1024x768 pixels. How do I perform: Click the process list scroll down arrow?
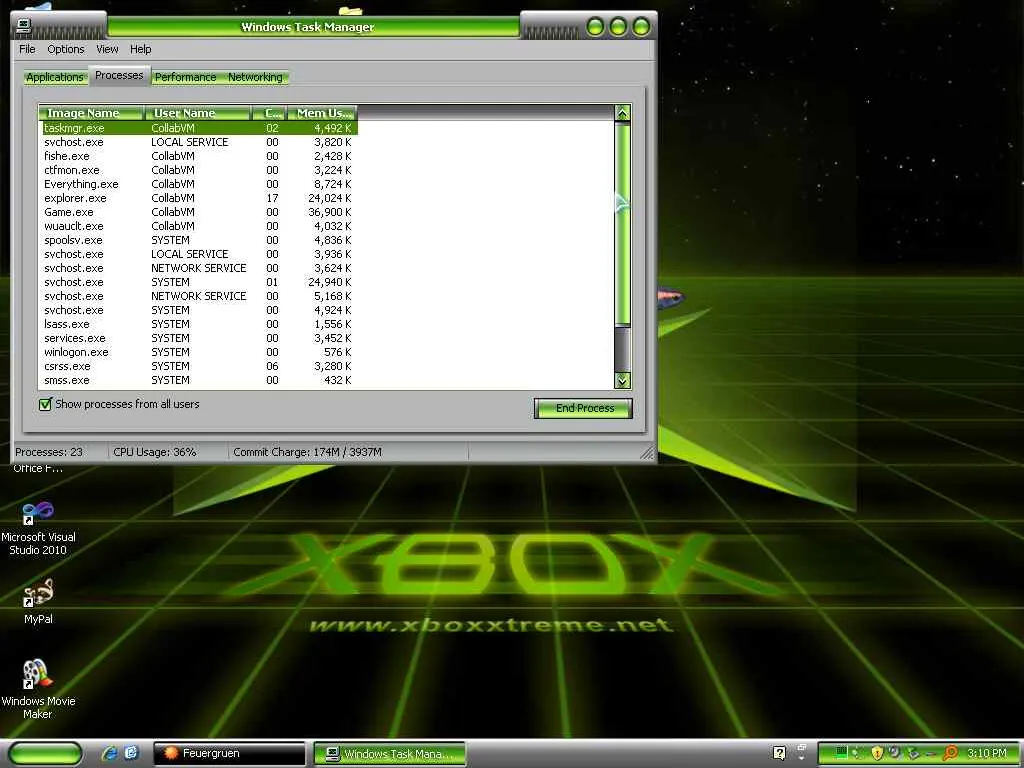tap(622, 380)
